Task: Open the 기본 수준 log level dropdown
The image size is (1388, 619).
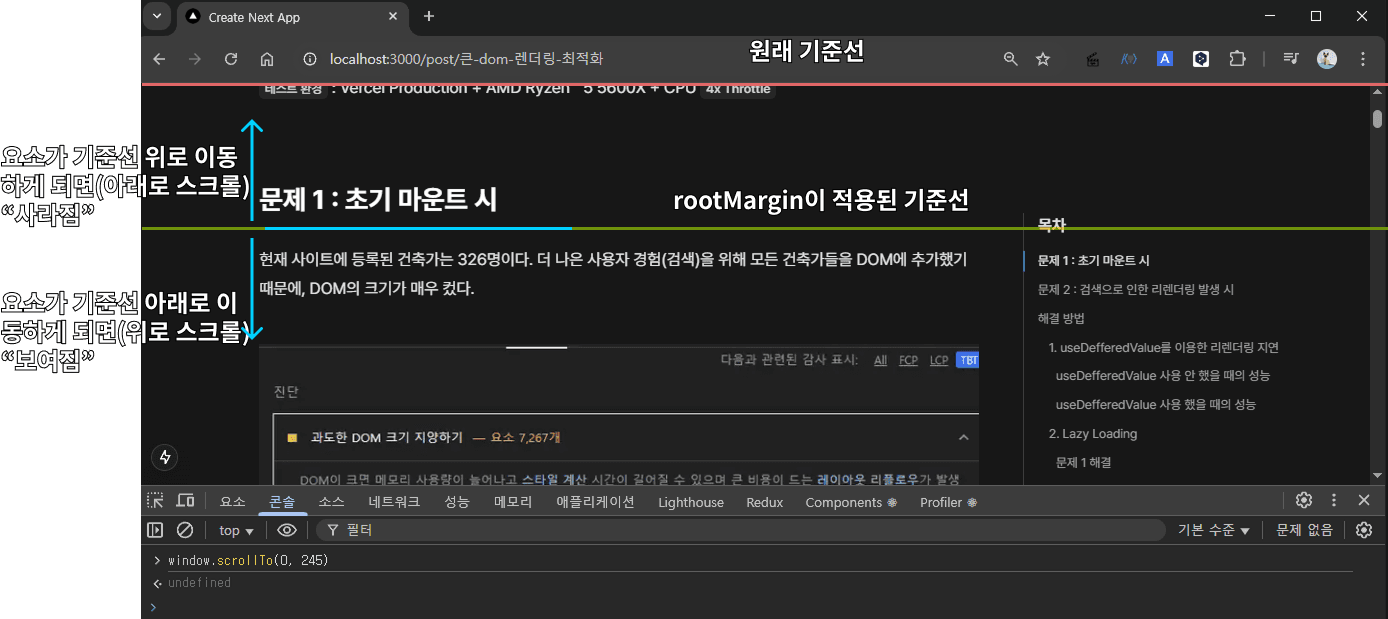Action: 1213,531
